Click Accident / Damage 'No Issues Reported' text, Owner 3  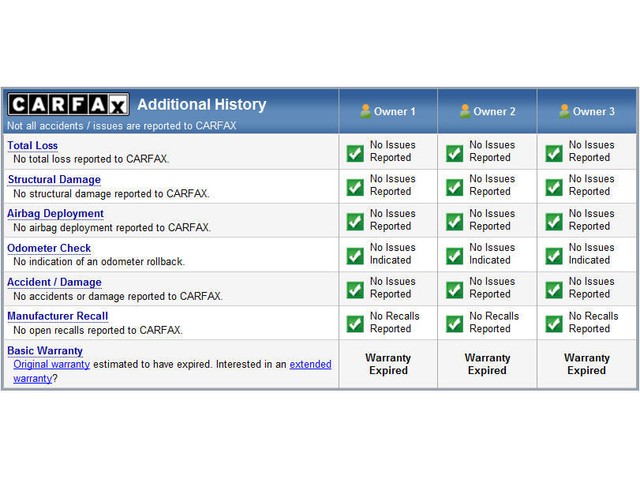tap(591, 288)
